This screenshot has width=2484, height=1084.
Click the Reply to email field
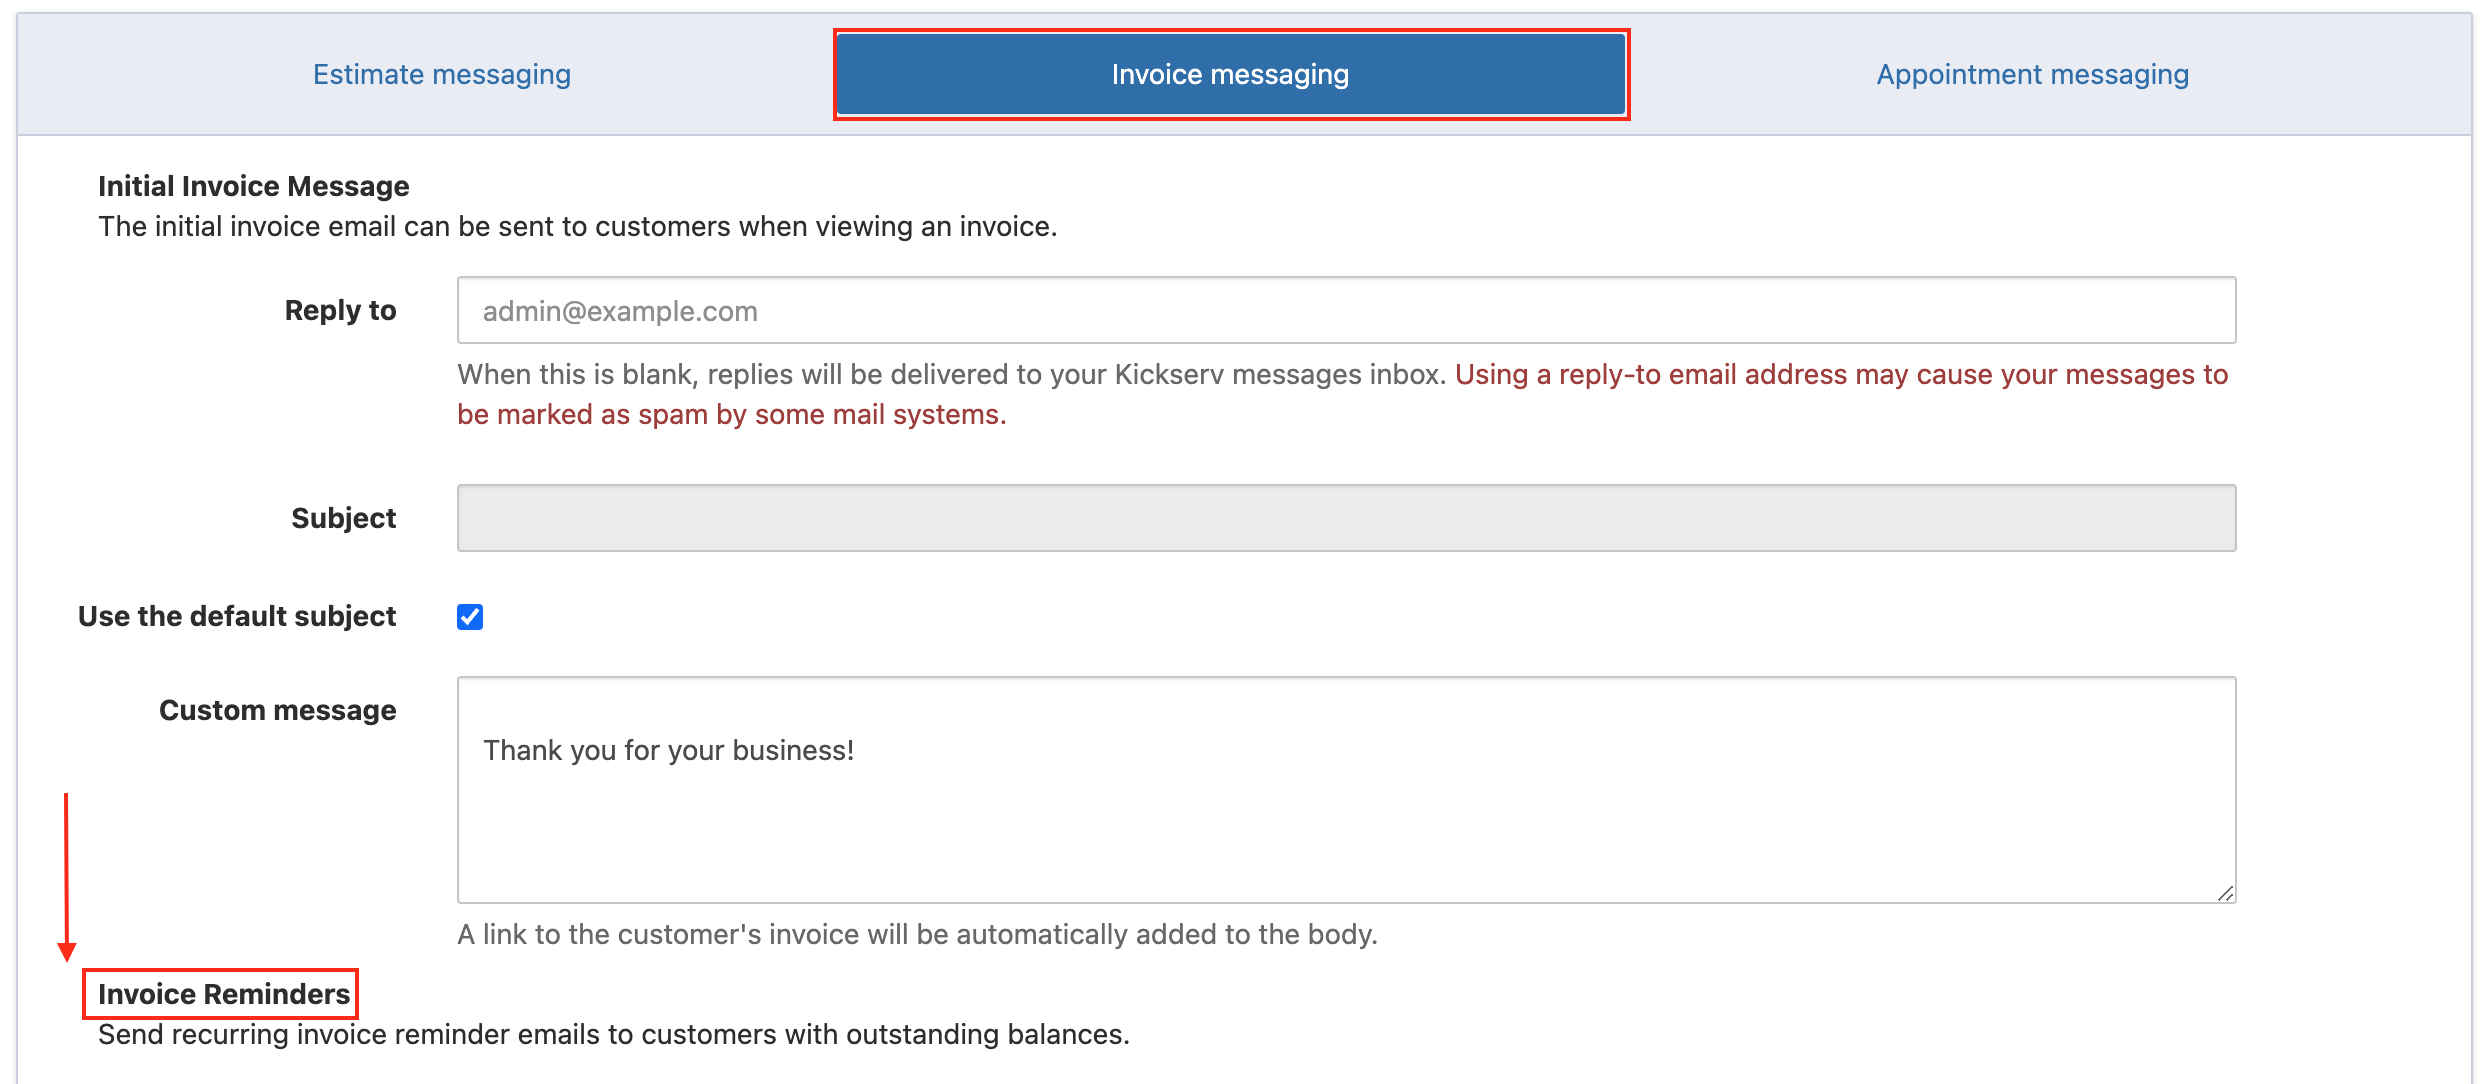tap(1346, 311)
